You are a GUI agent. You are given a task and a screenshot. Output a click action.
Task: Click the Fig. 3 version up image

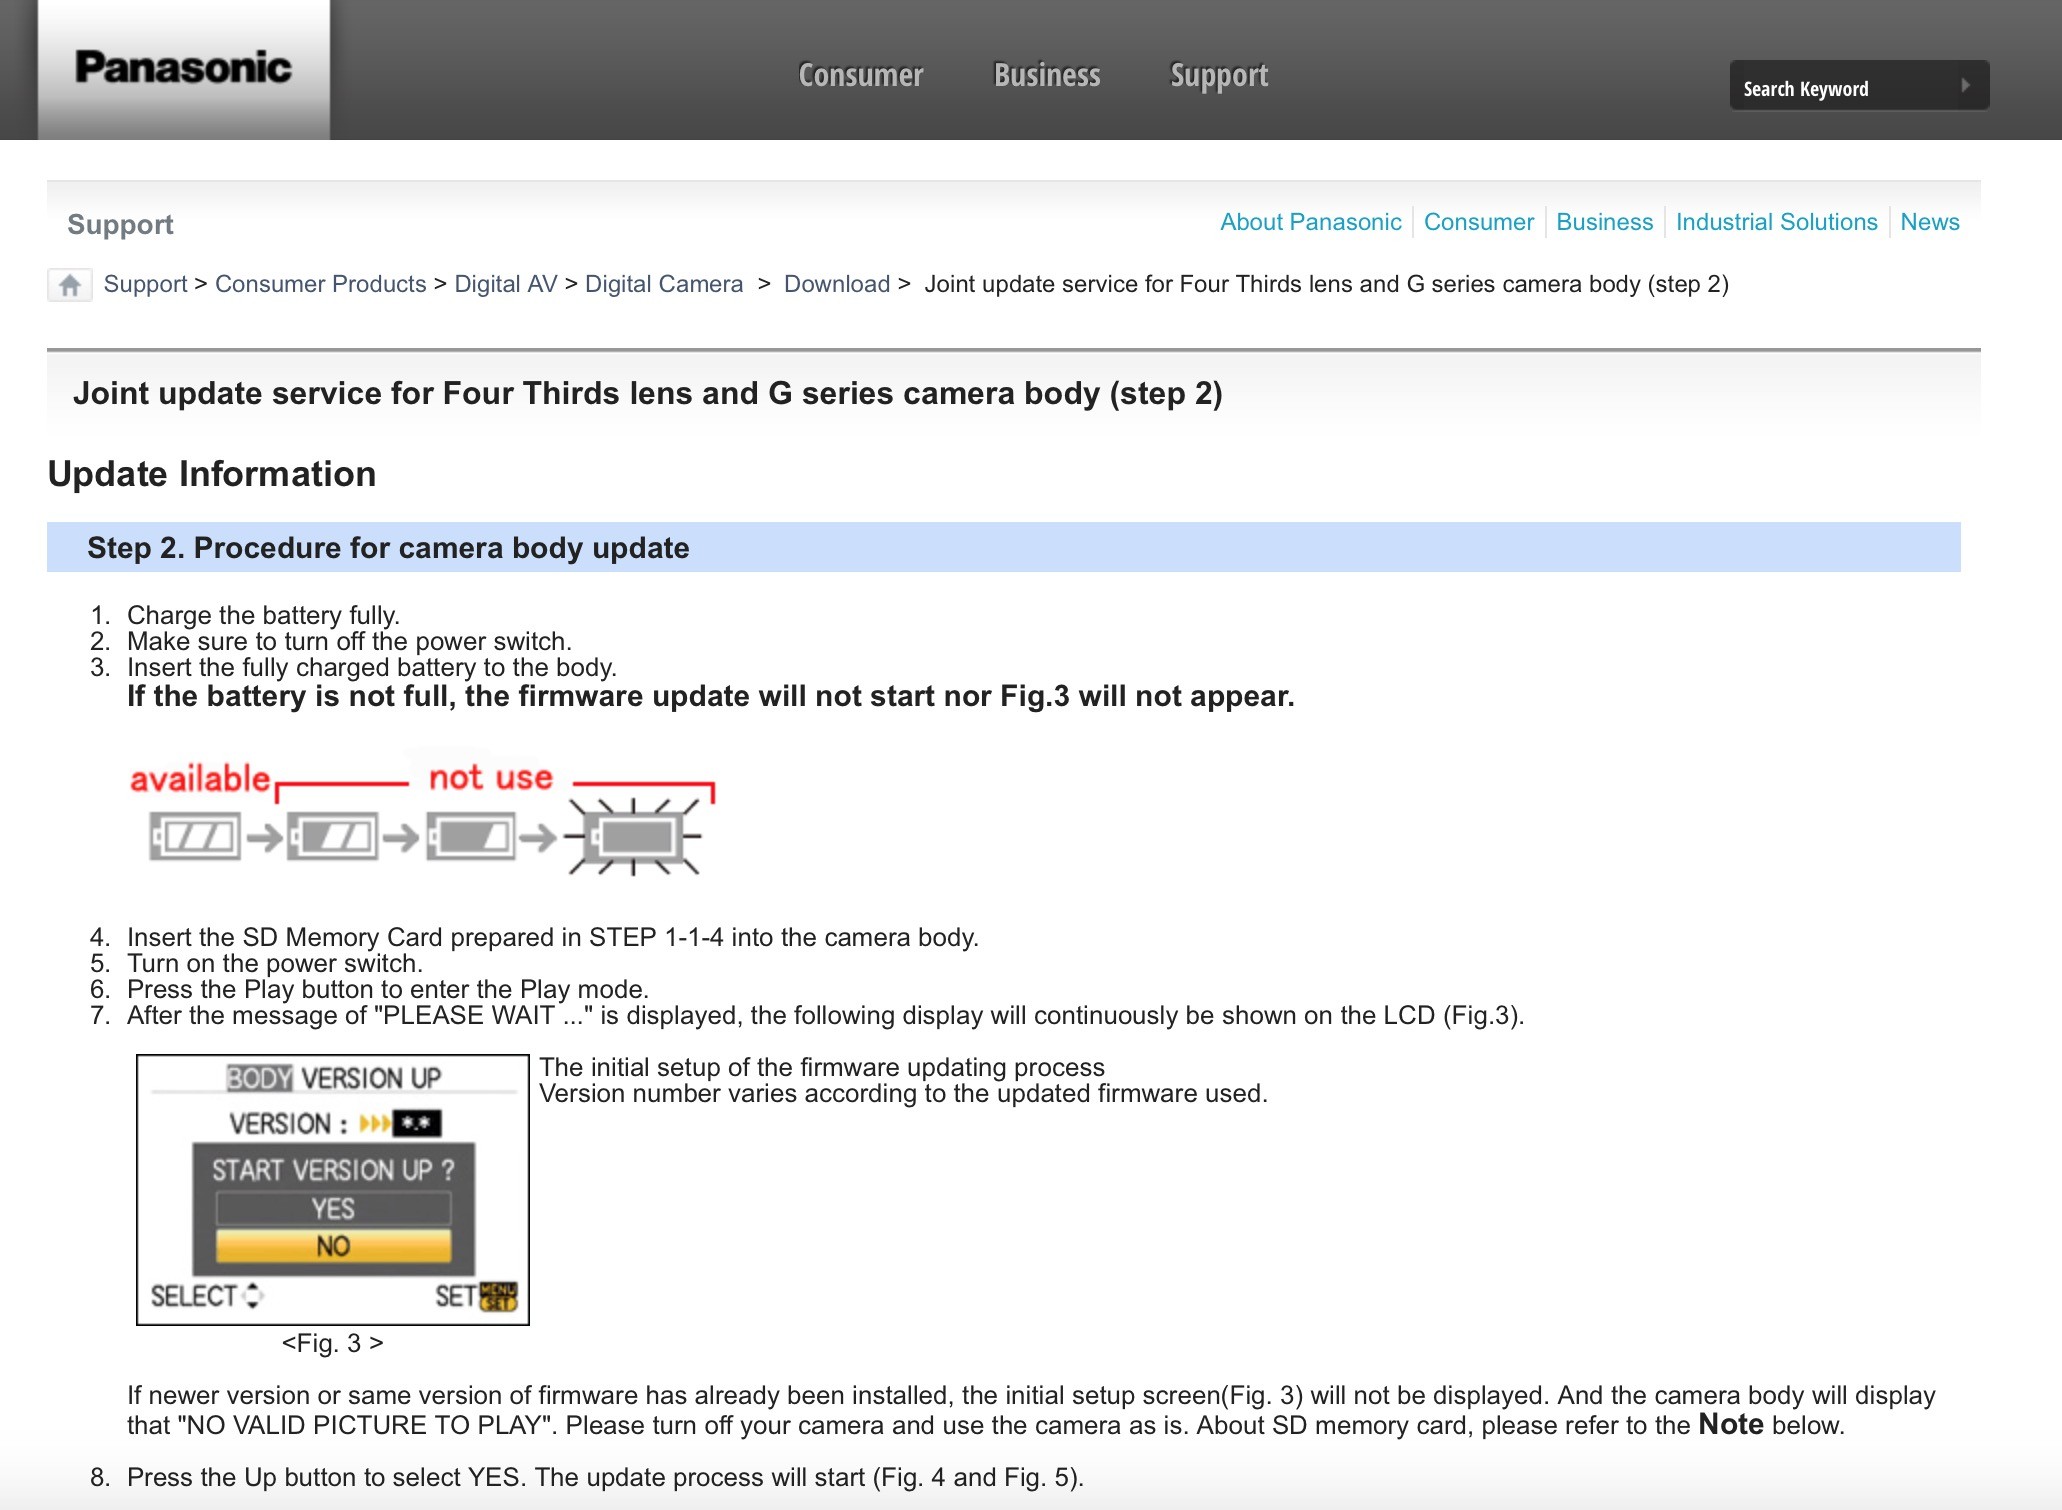(333, 1189)
